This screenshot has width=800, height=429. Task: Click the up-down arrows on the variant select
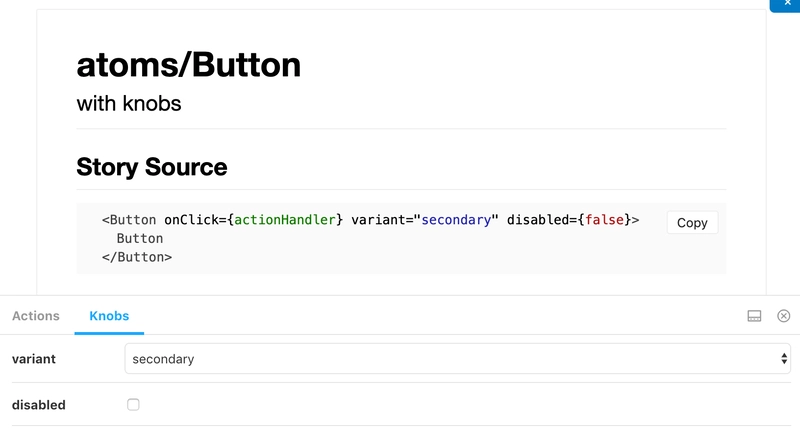coord(784,359)
